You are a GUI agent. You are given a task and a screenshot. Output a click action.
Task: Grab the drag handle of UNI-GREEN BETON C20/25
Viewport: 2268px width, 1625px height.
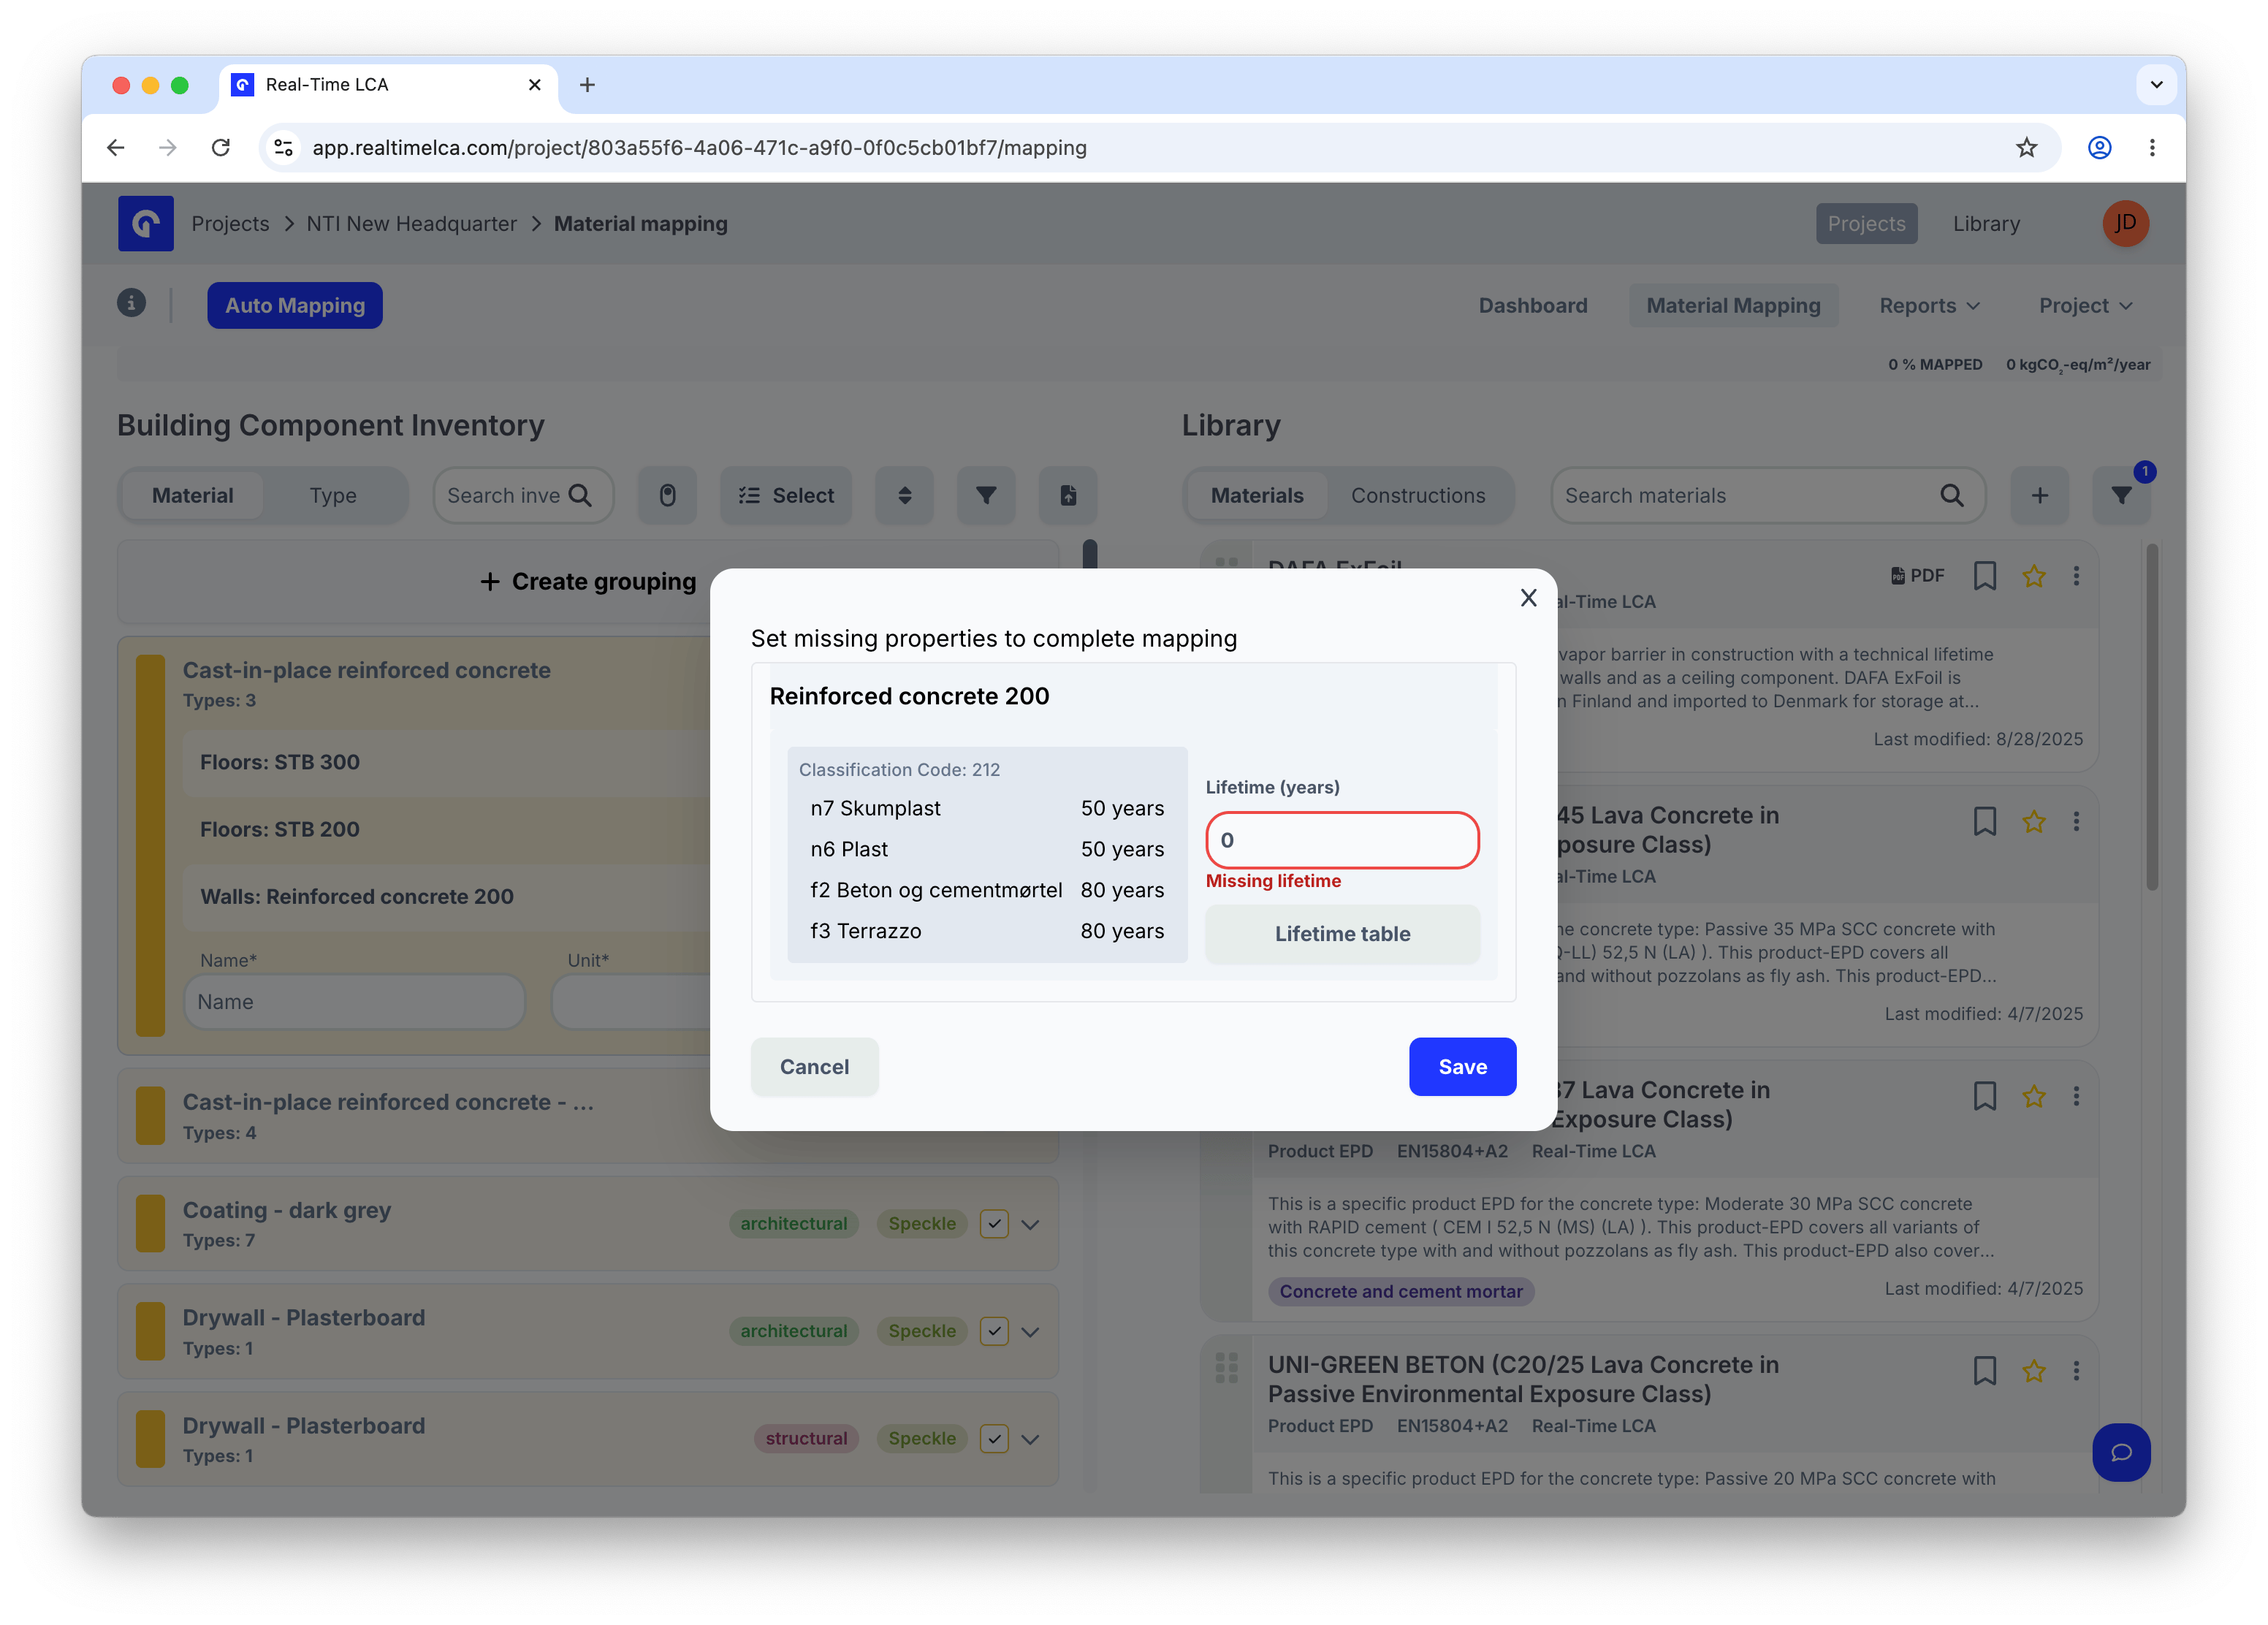pyautogui.click(x=1226, y=1368)
